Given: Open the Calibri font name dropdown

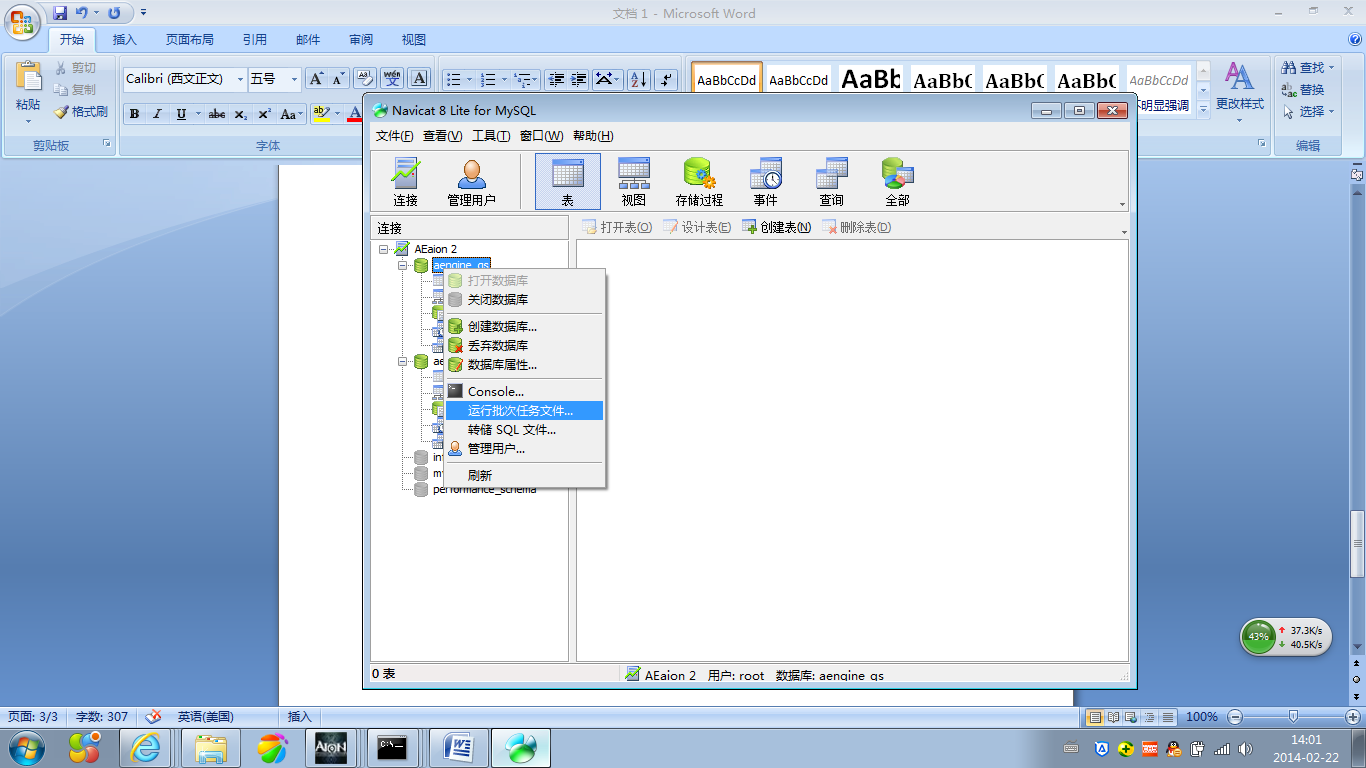Looking at the screenshot, I should pos(240,79).
